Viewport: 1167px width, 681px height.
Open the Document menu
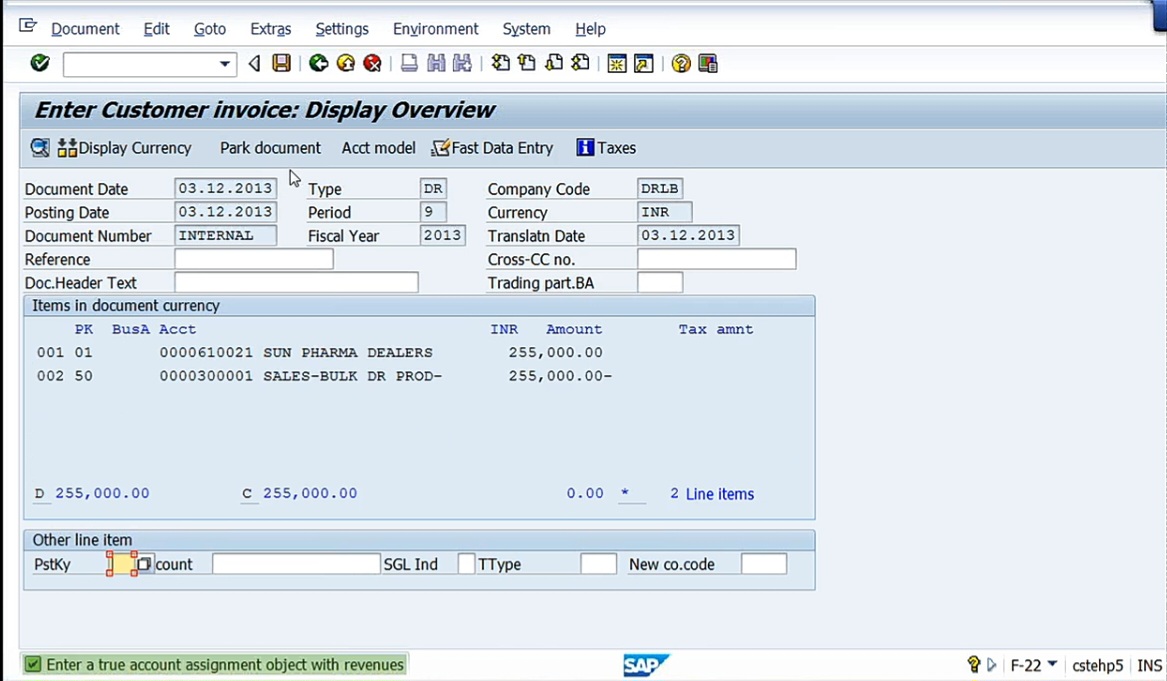pos(85,29)
